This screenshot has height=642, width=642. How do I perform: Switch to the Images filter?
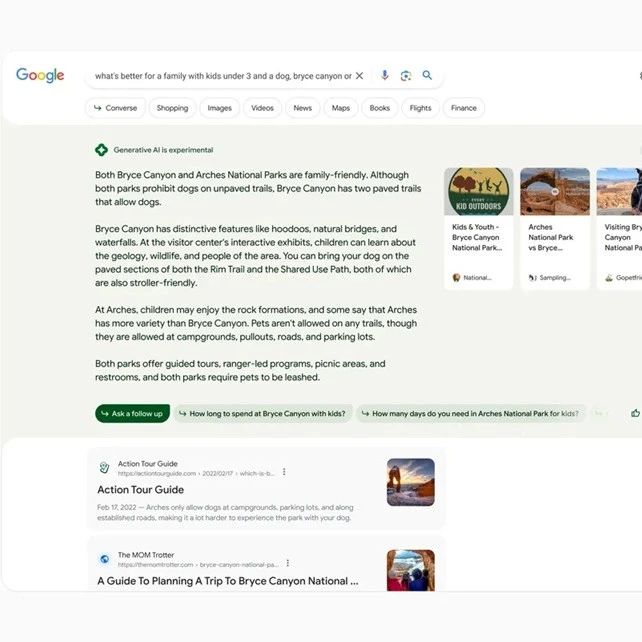point(219,108)
